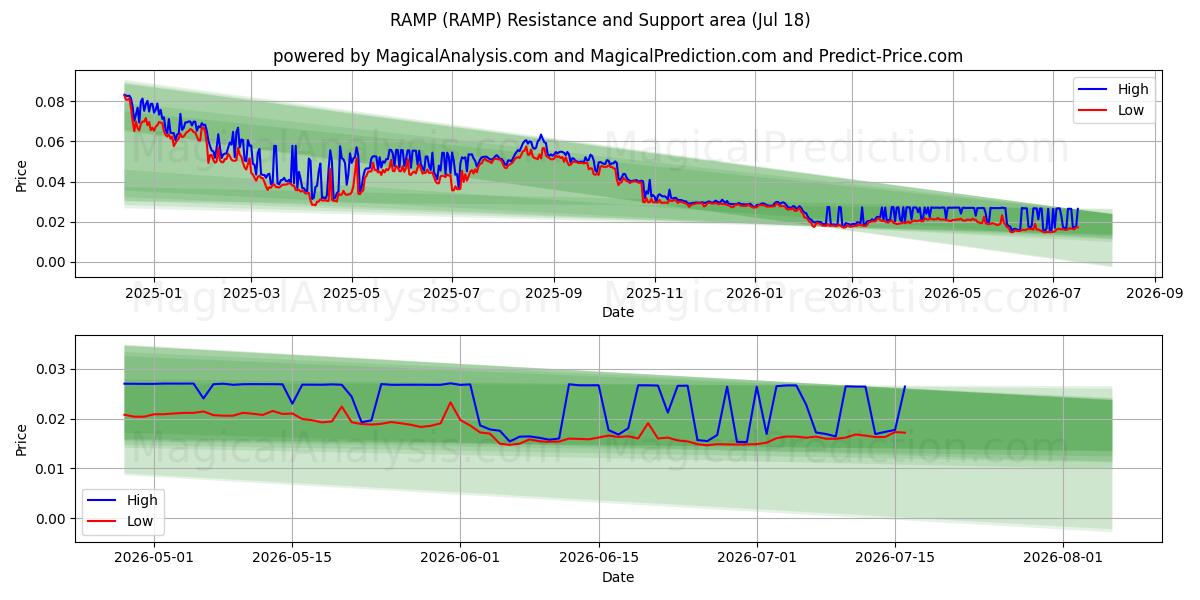Click the '2026-05' tick label on the top chart
Image resolution: width=1200 pixels, height=600 pixels.
click(x=952, y=294)
